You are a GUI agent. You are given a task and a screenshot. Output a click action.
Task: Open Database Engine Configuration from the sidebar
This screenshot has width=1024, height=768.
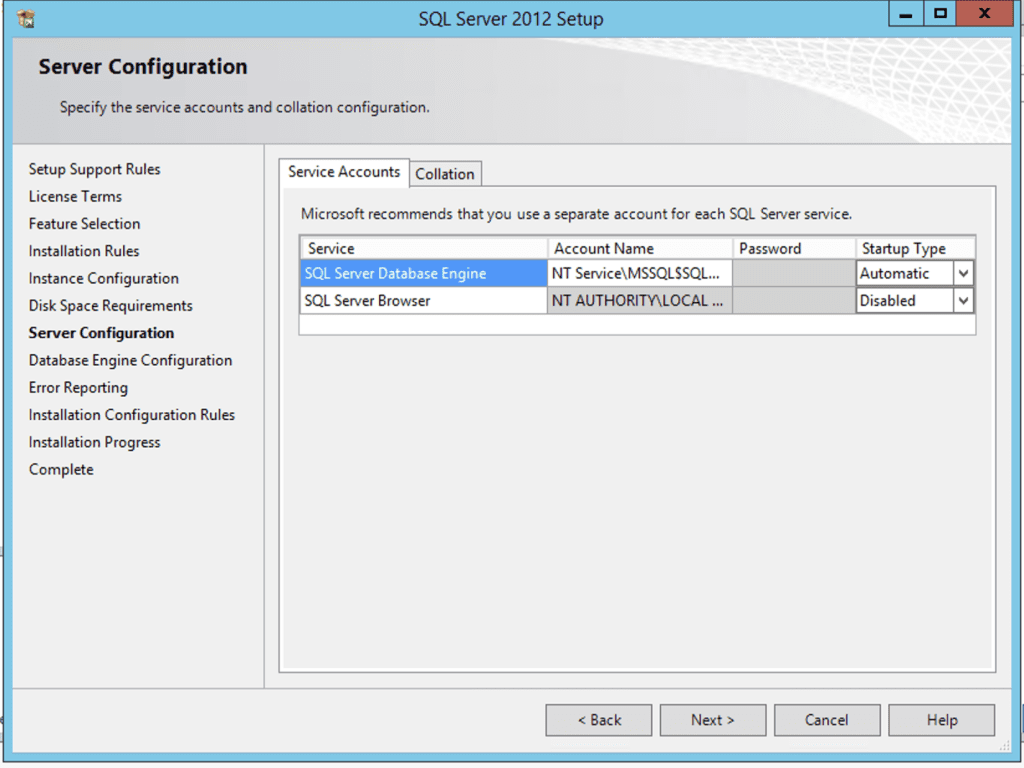click(x=128, y=360)
